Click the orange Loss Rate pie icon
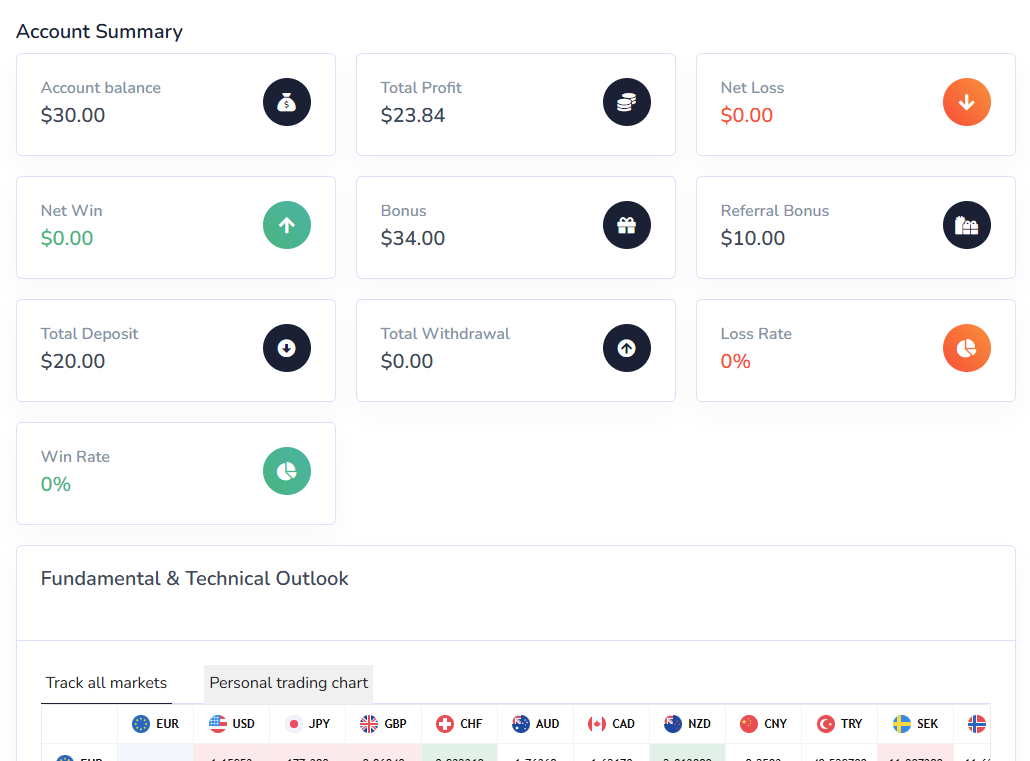Image resolution: width=1030 pixels, height=761 pixels. point(967,348)
